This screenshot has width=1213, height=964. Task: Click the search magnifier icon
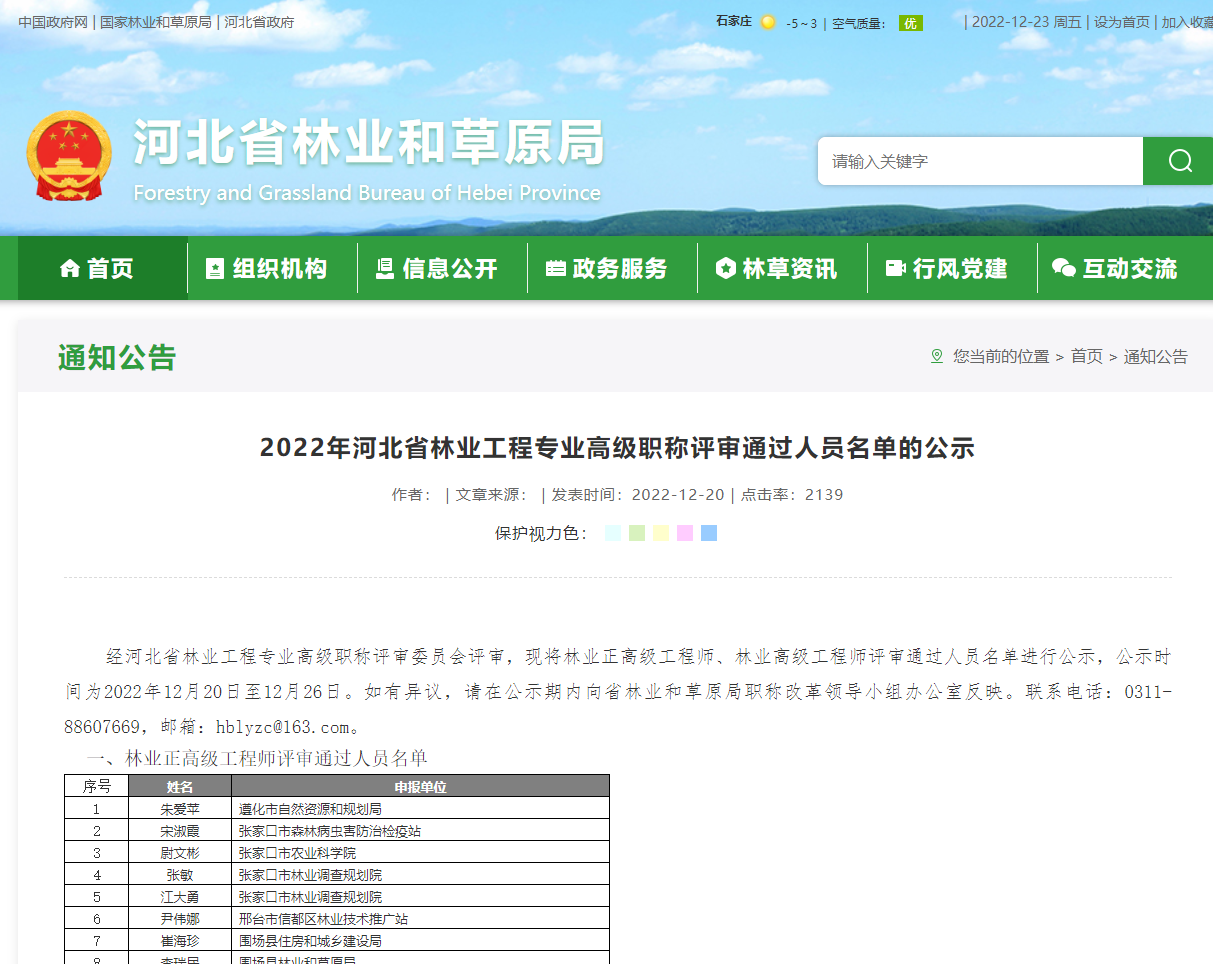[x=1178, y=161]
